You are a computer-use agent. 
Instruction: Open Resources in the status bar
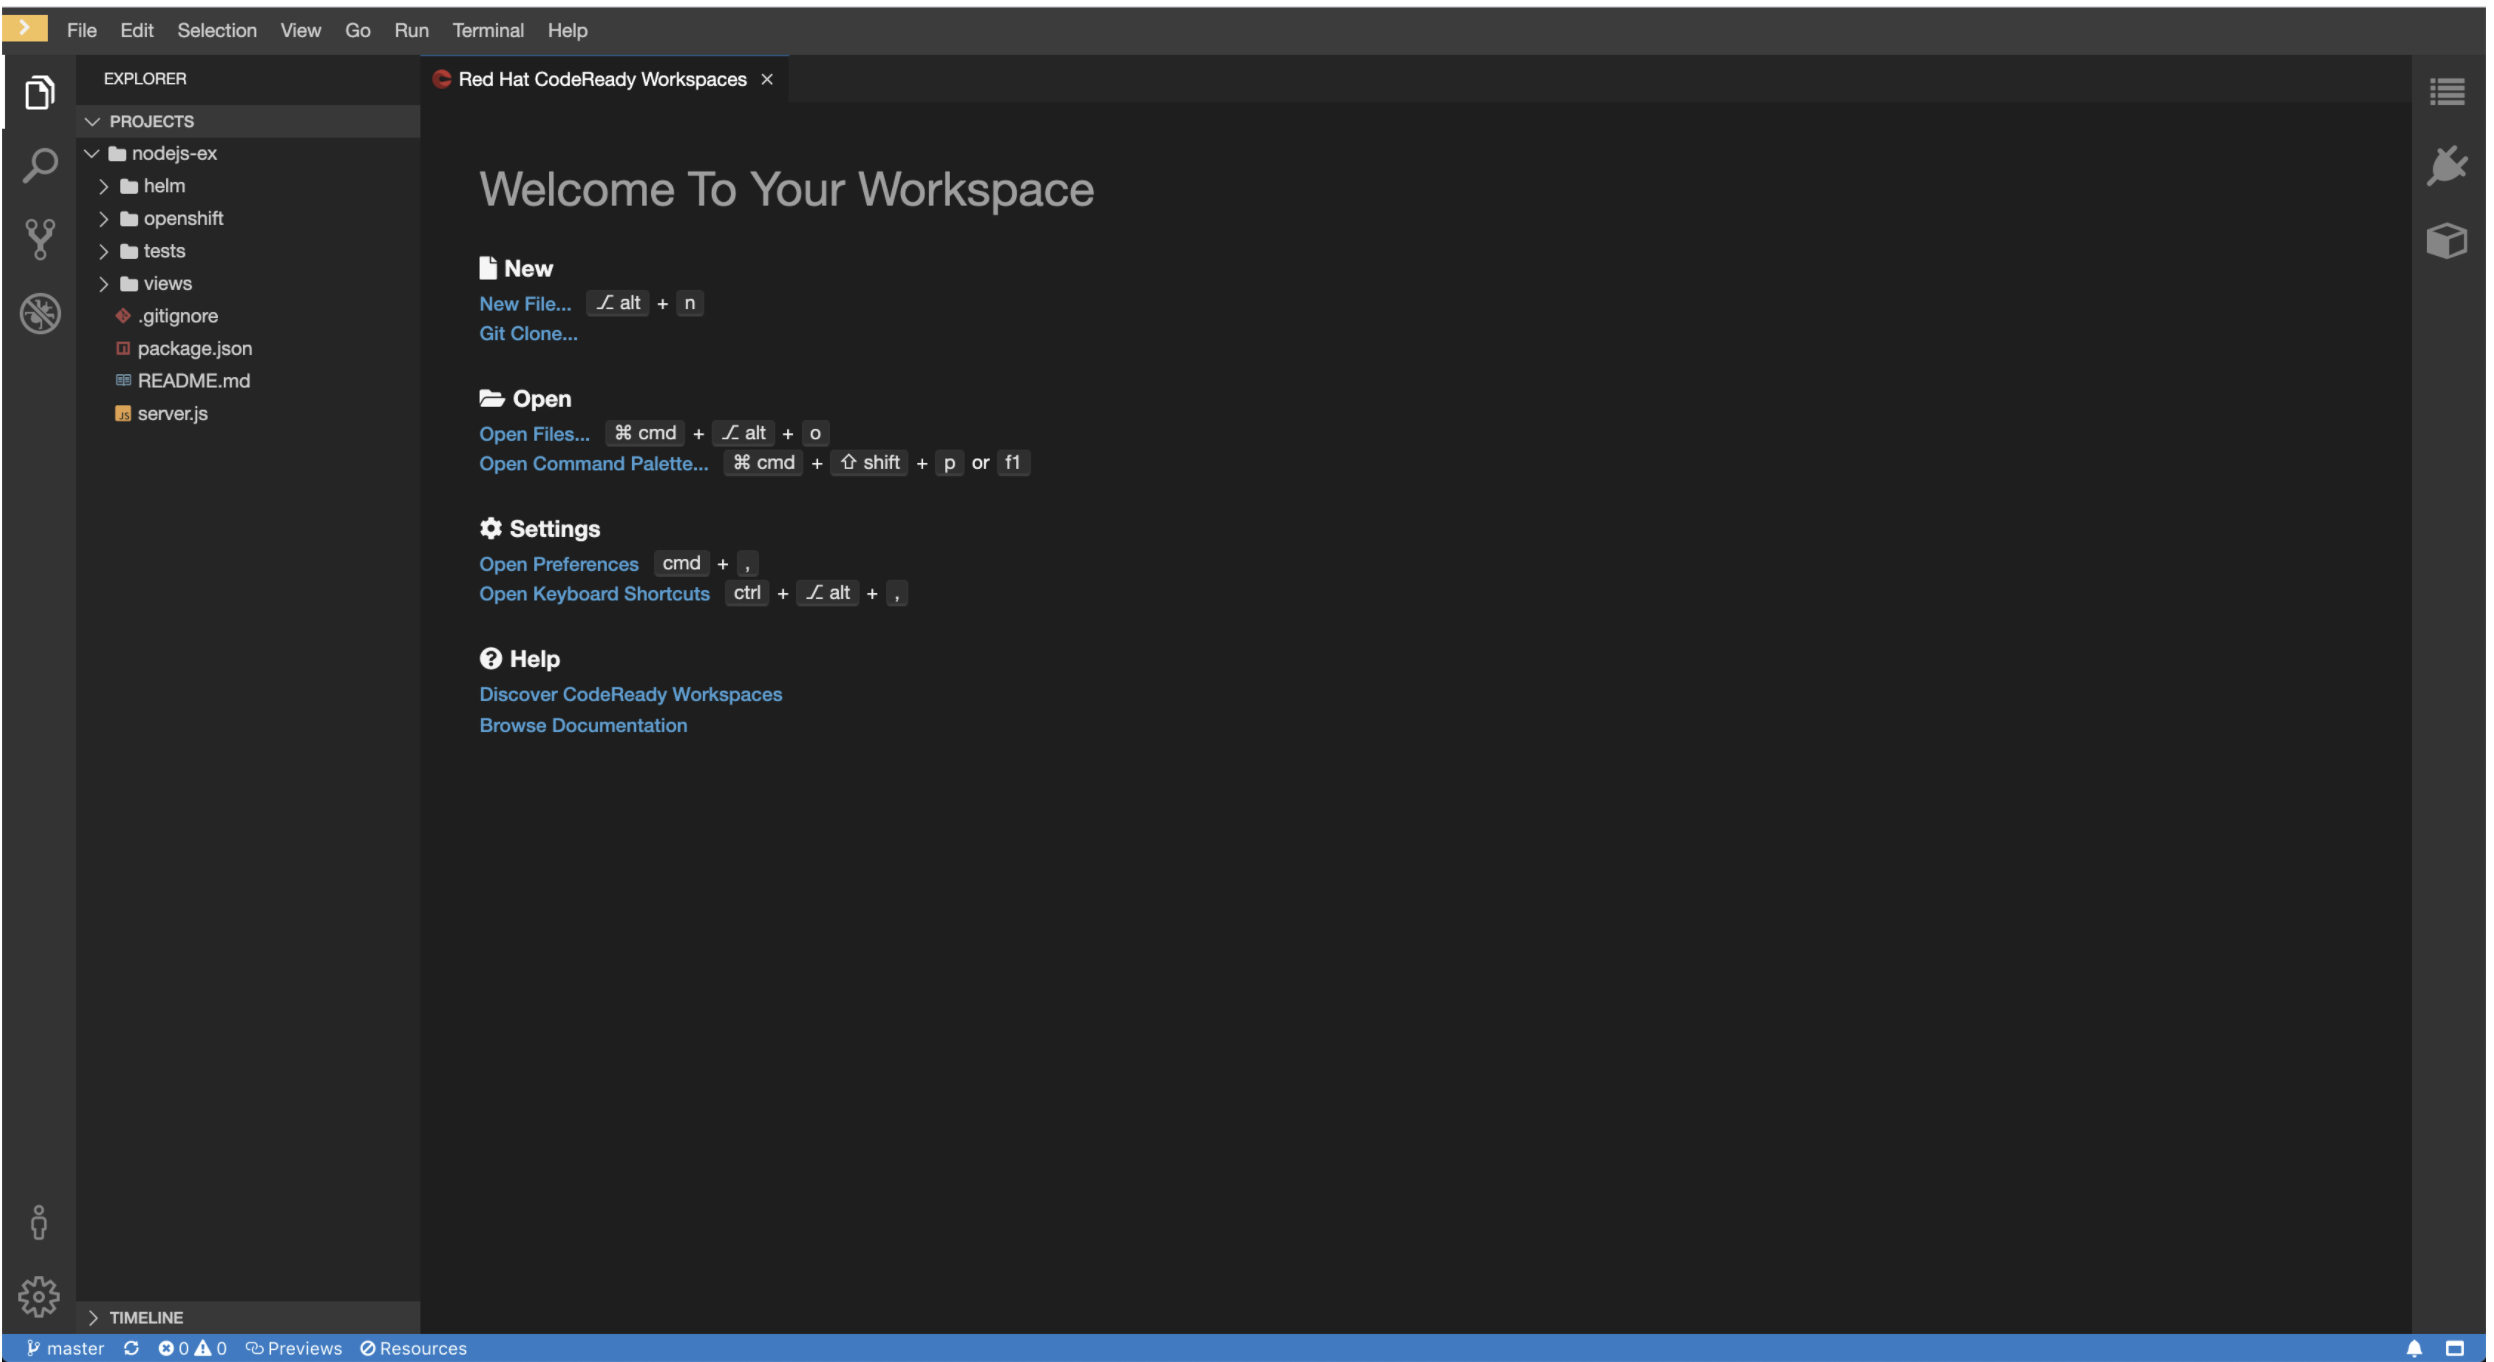413,1348
